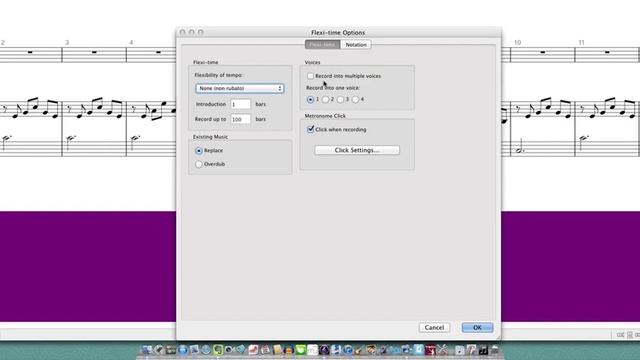Open Launchpad rocket icon in Dock
This screenshot has height=360, width=640.
(159, 350)
